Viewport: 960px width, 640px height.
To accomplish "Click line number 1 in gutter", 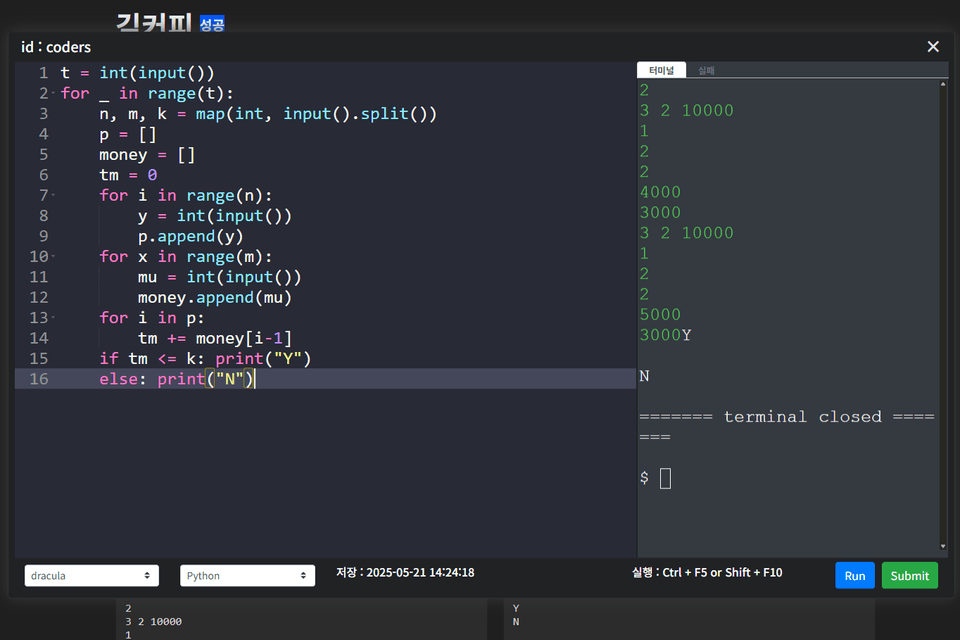I will pyautogui.click(x=43, y=73).
